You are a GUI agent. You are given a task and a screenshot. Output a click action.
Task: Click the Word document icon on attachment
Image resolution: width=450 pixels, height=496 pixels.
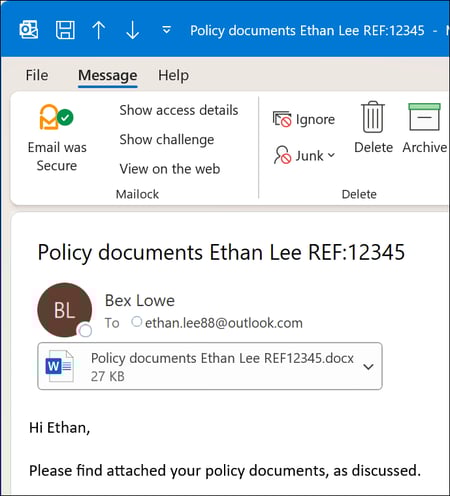59,366
